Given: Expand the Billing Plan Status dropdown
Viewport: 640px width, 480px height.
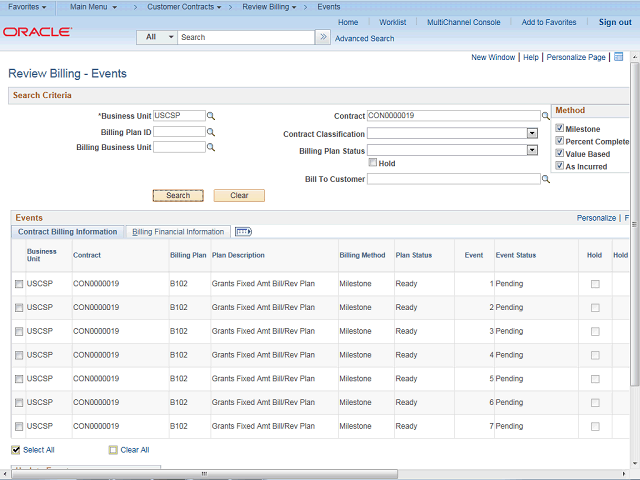Looking at the screenshot, I should [532, 150].
